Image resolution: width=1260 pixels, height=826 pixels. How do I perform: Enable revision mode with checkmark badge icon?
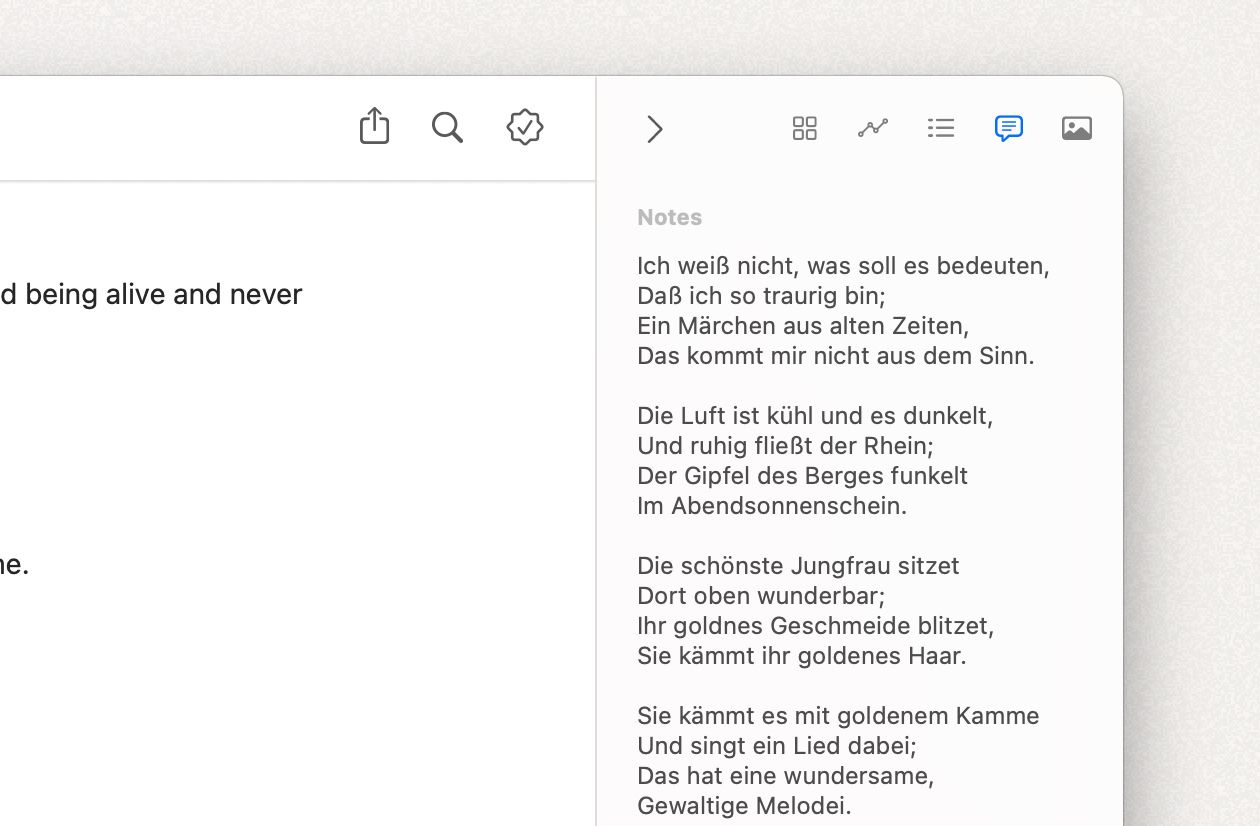[525, 127]
